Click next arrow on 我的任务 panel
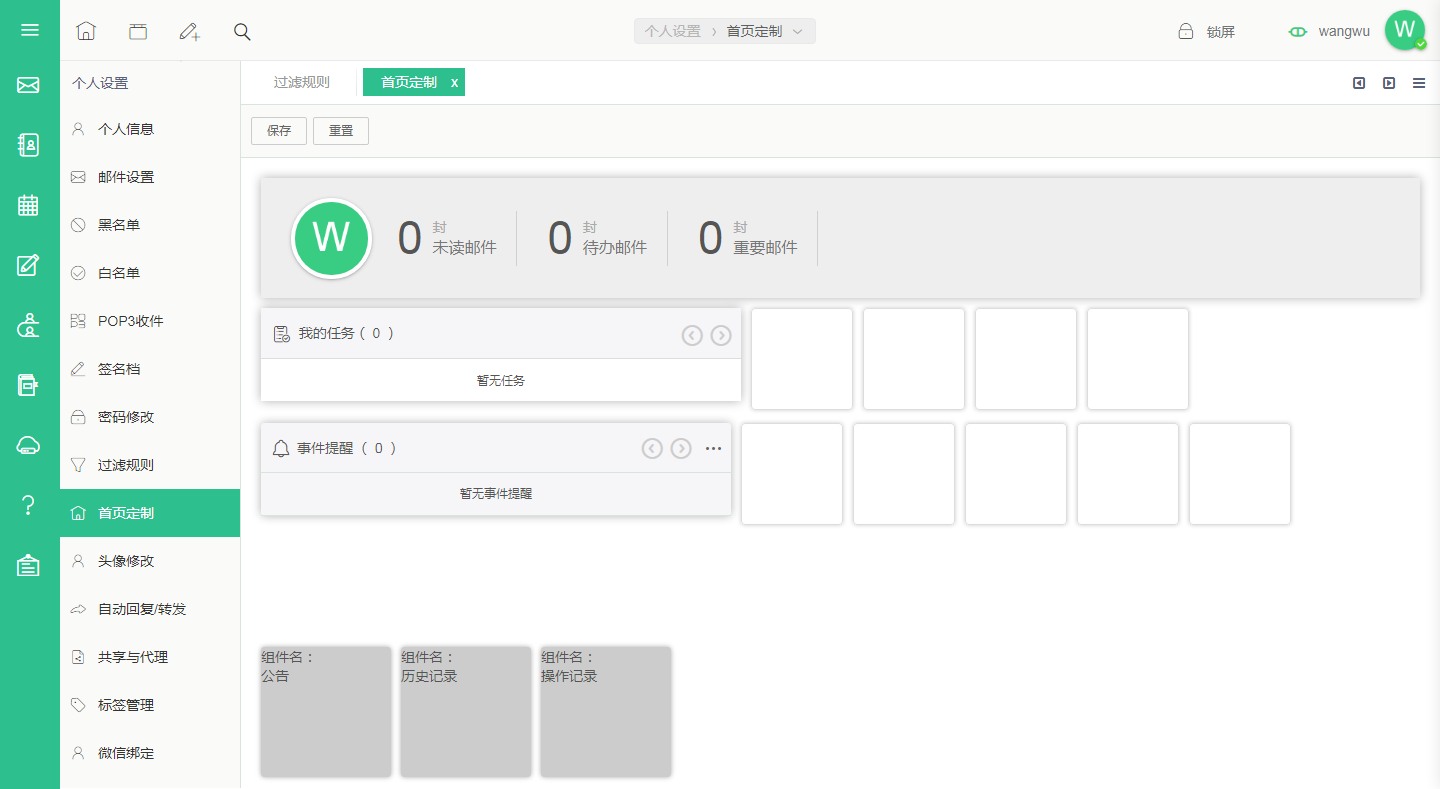Viewport: 1440px width, 789px height. [721, 335]
